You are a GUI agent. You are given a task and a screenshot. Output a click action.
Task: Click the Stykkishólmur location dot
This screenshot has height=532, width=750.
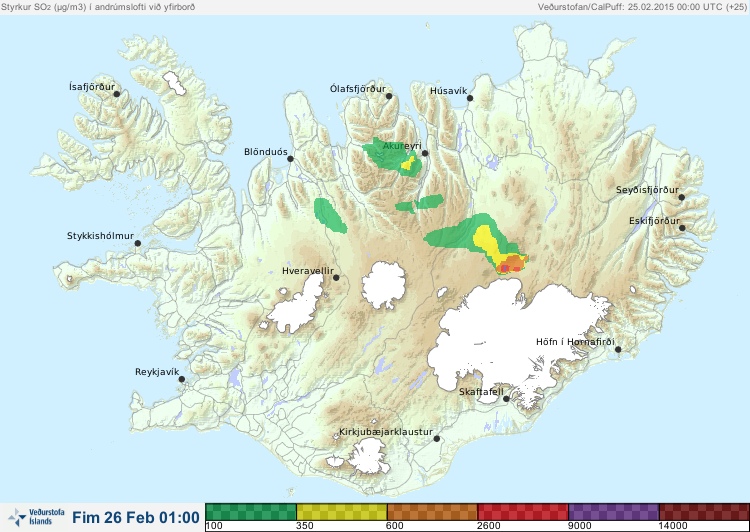pyautogui.click(x=138, y=244)
